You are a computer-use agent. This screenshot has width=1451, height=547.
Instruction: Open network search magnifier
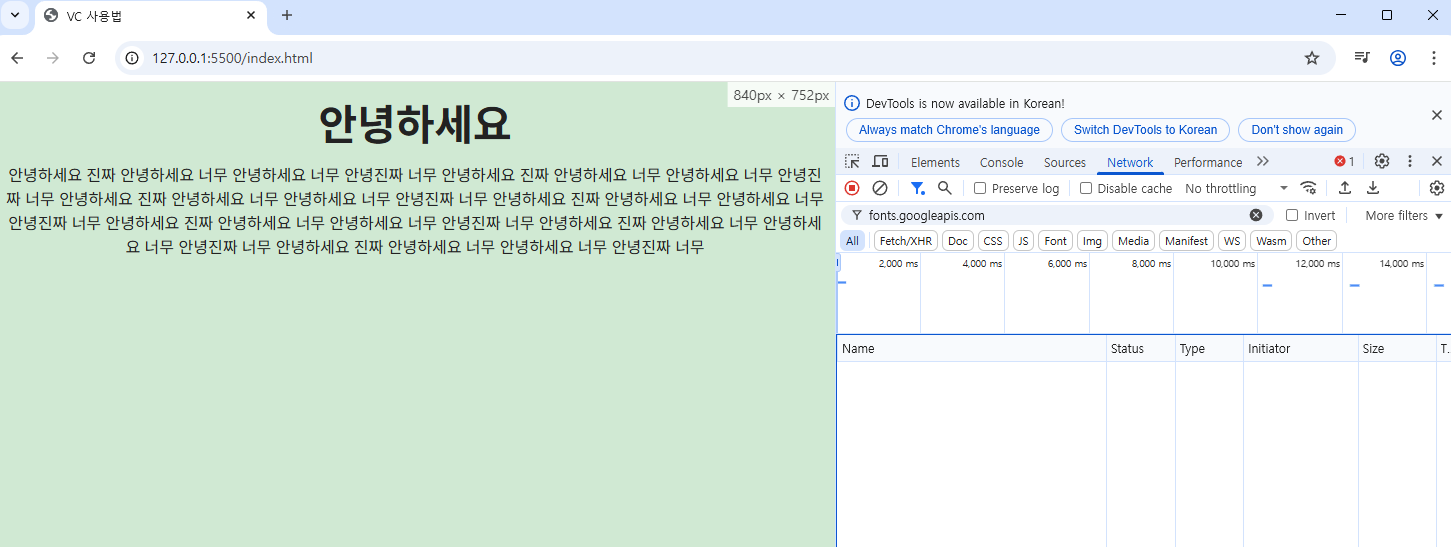pyautogui.click(x=945, y=188)
